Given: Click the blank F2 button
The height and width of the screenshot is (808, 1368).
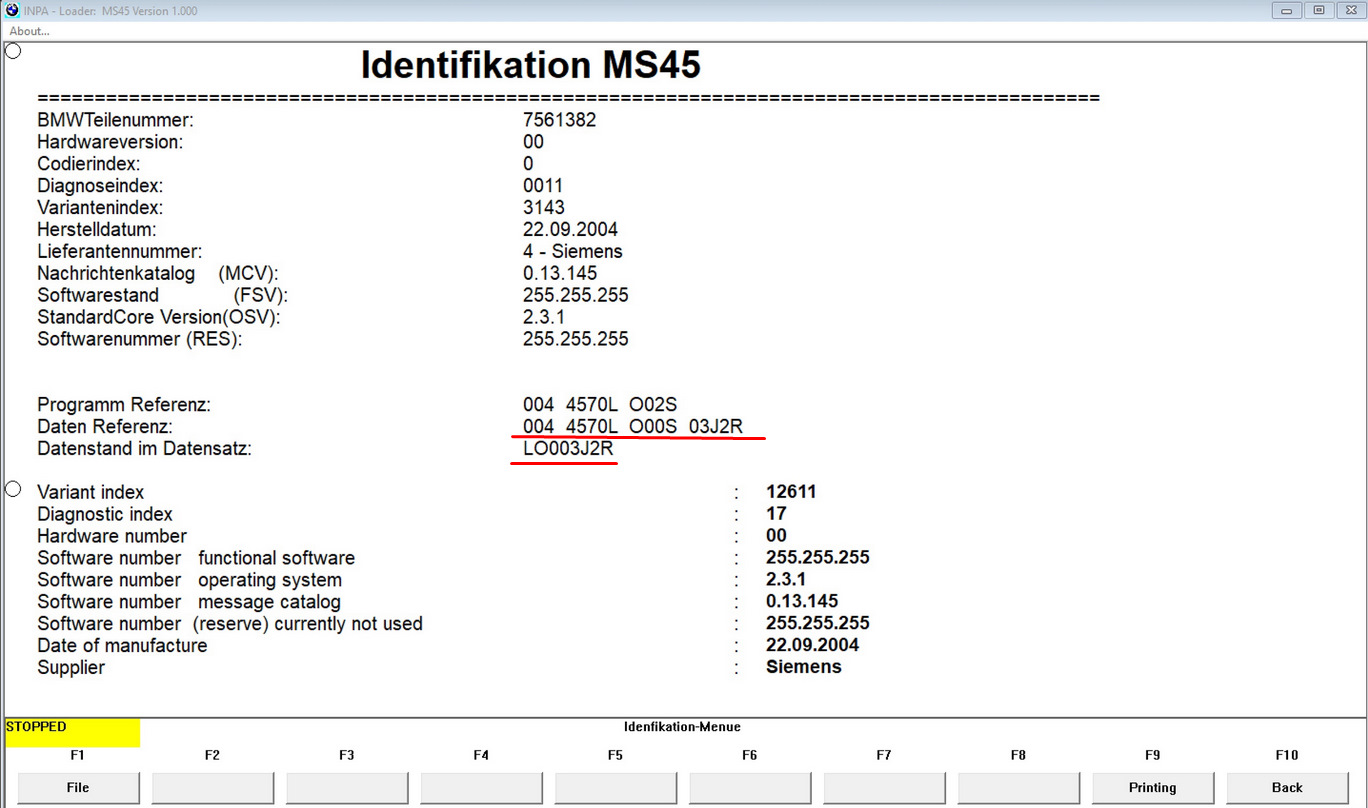Looking at the screenshot, I should 213,788.
